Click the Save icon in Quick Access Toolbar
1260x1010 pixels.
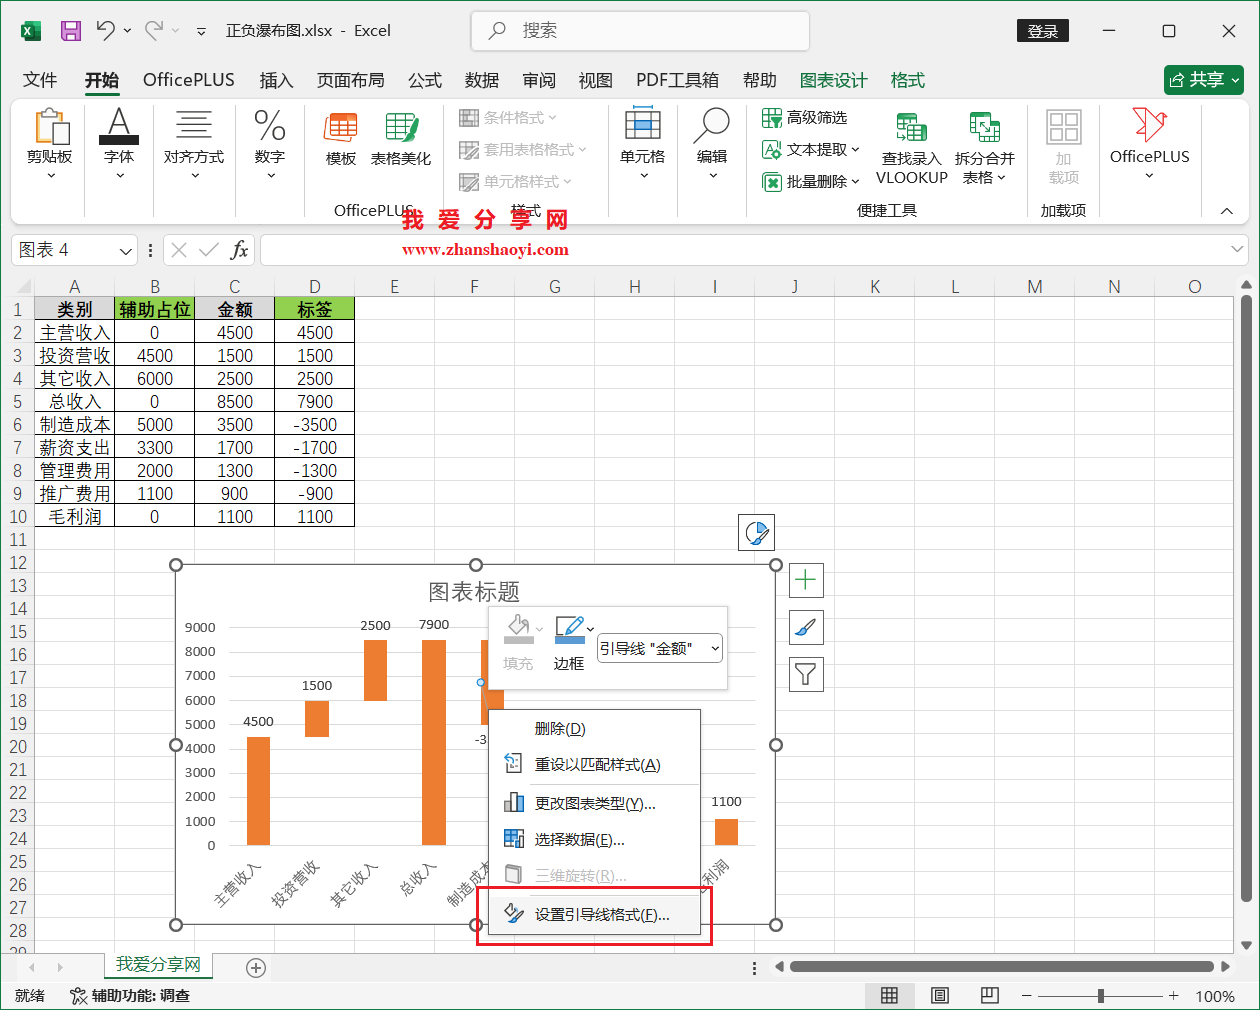tap(70, 31)
